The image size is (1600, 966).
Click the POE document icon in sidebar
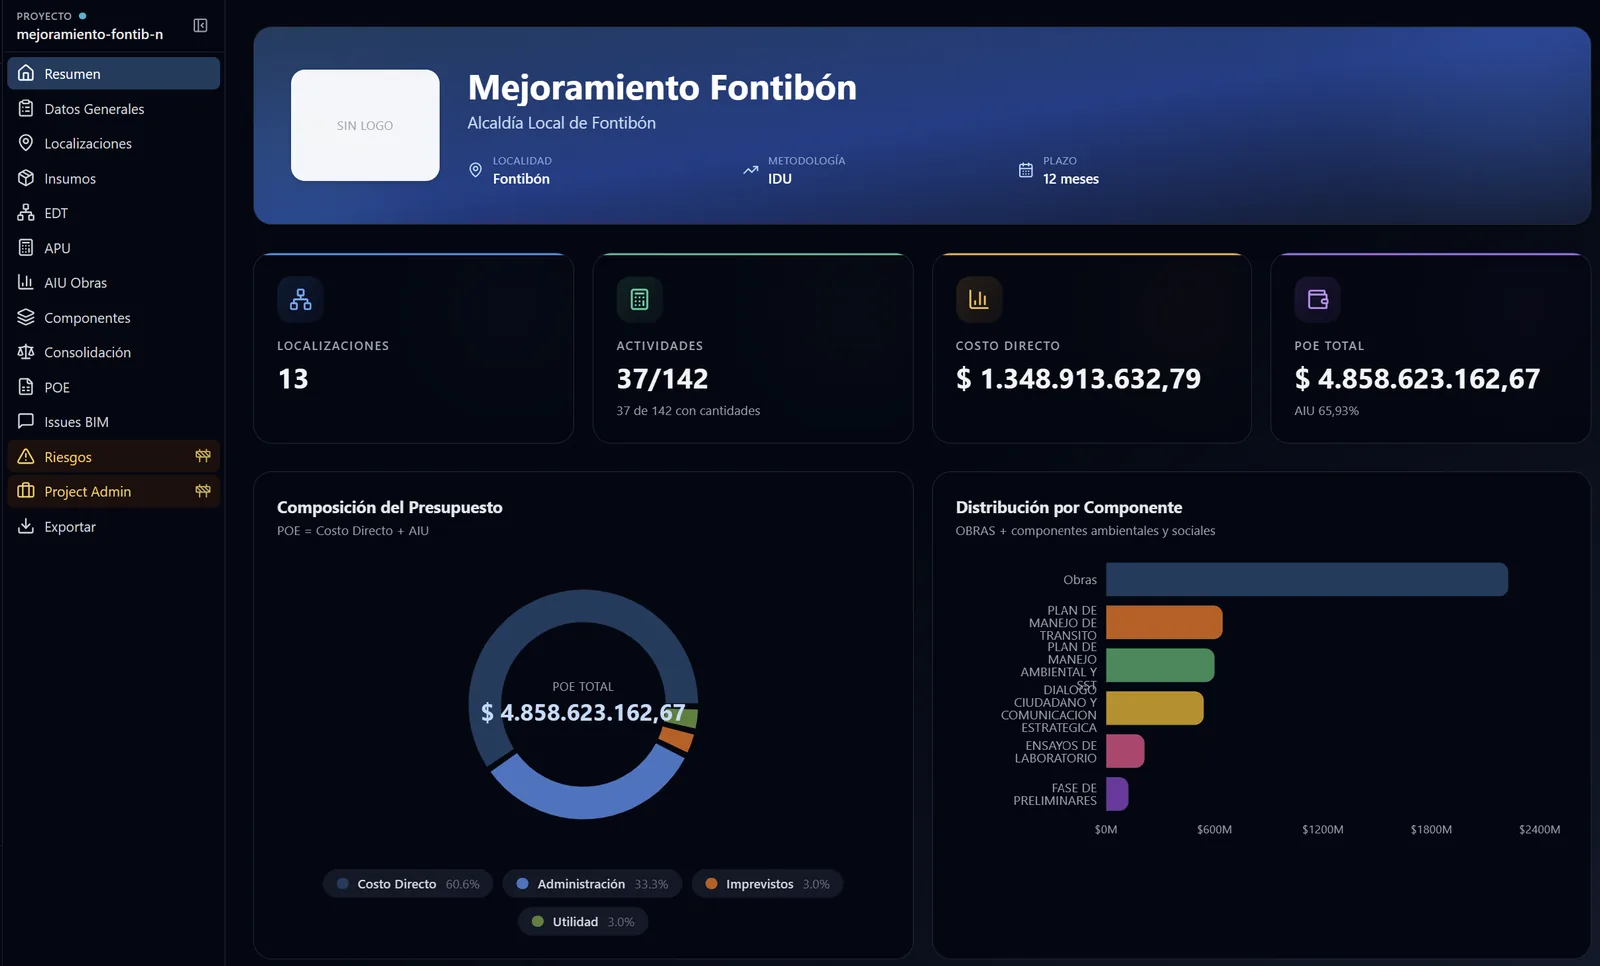tap(26, 387)
